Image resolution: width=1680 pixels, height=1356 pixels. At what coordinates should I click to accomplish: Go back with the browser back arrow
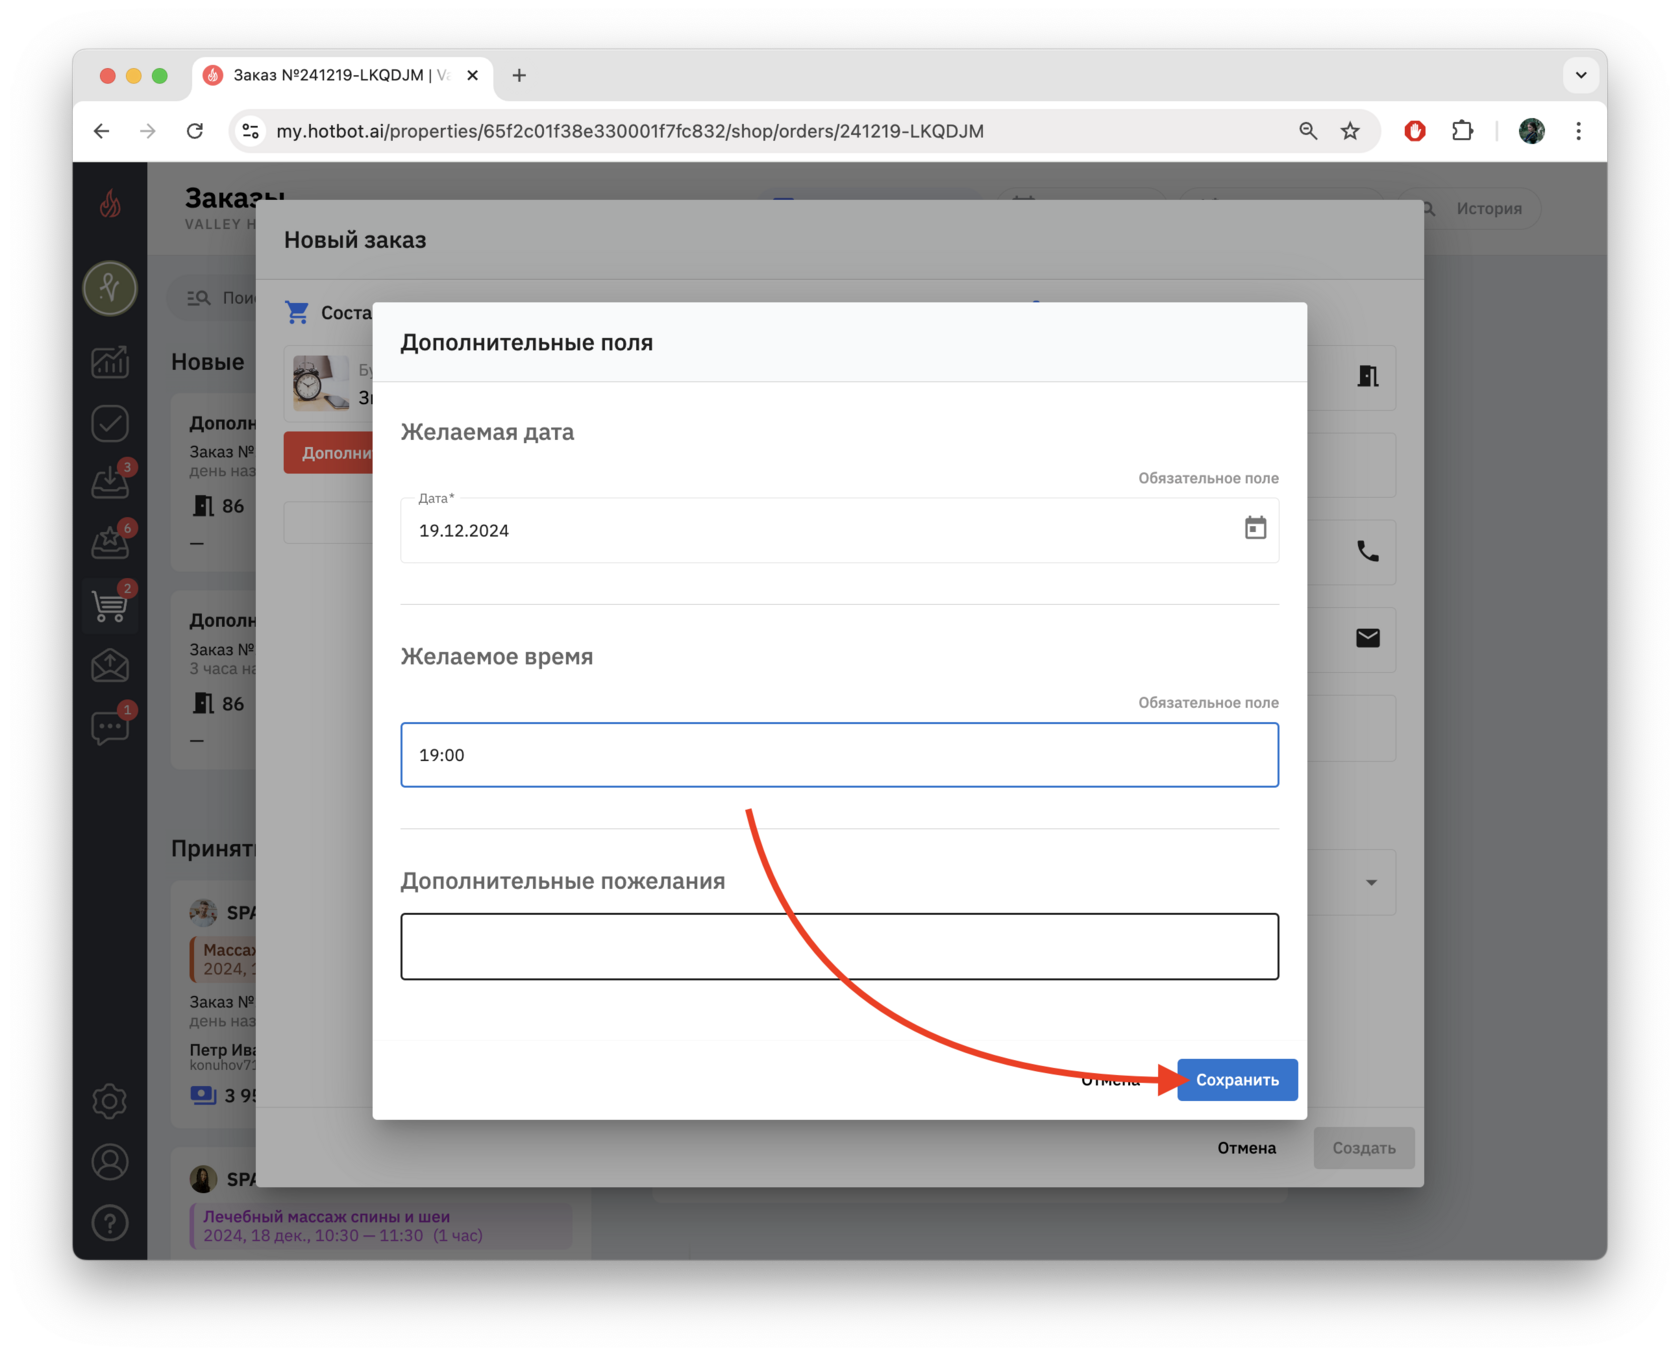coord(101,131)
